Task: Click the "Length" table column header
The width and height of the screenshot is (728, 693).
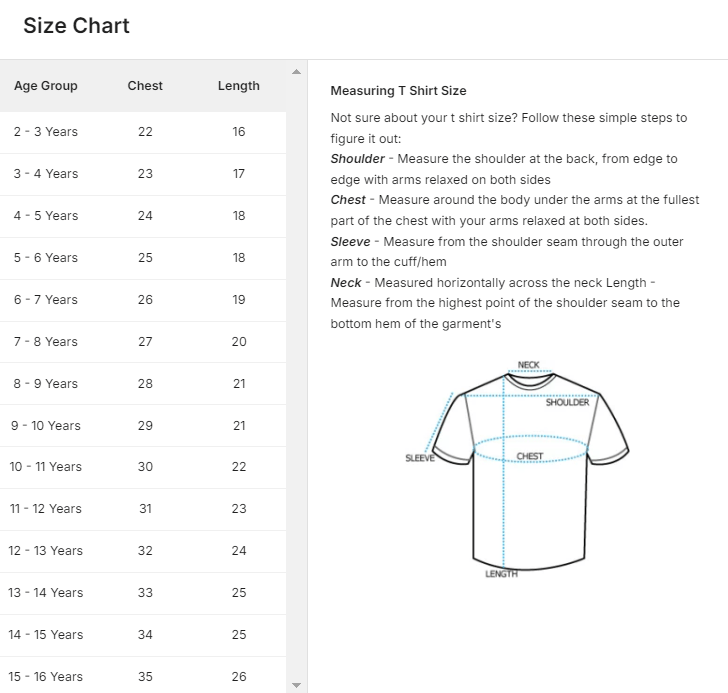Action: coord(238,86)
